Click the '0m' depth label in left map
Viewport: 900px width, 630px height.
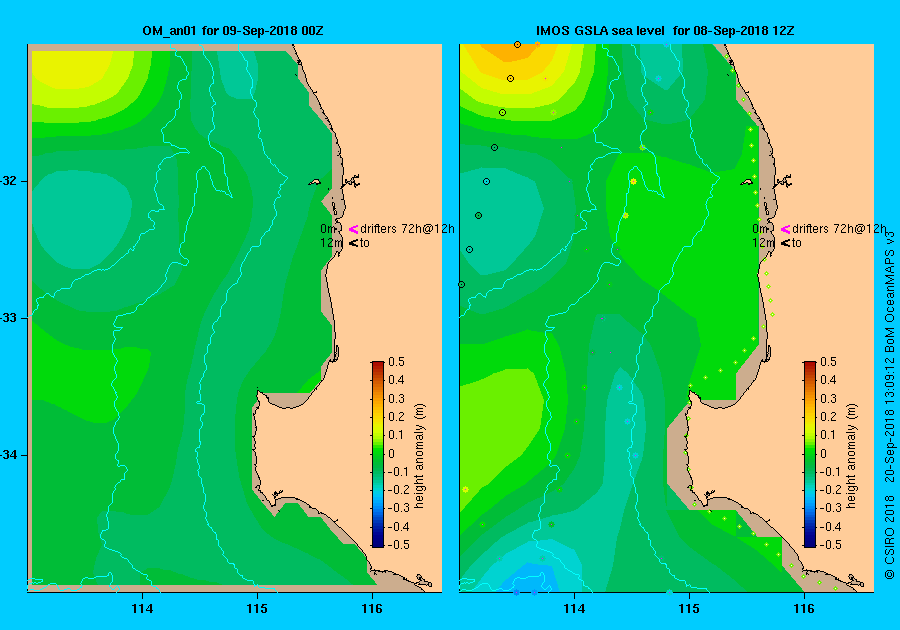click(x=327, y=228)
